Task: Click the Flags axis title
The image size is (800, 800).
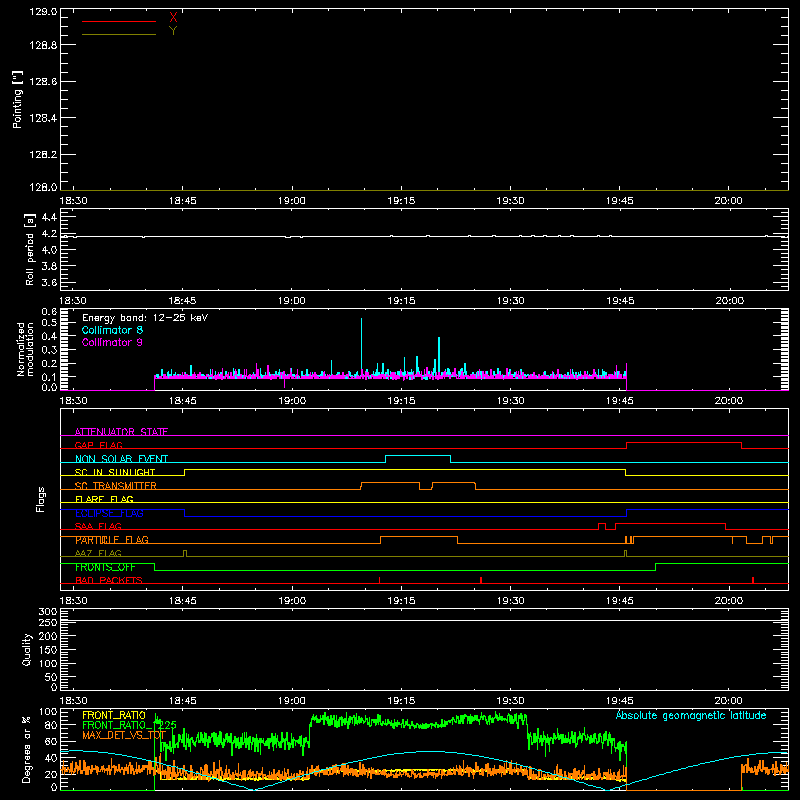Action: click(41, 499)
